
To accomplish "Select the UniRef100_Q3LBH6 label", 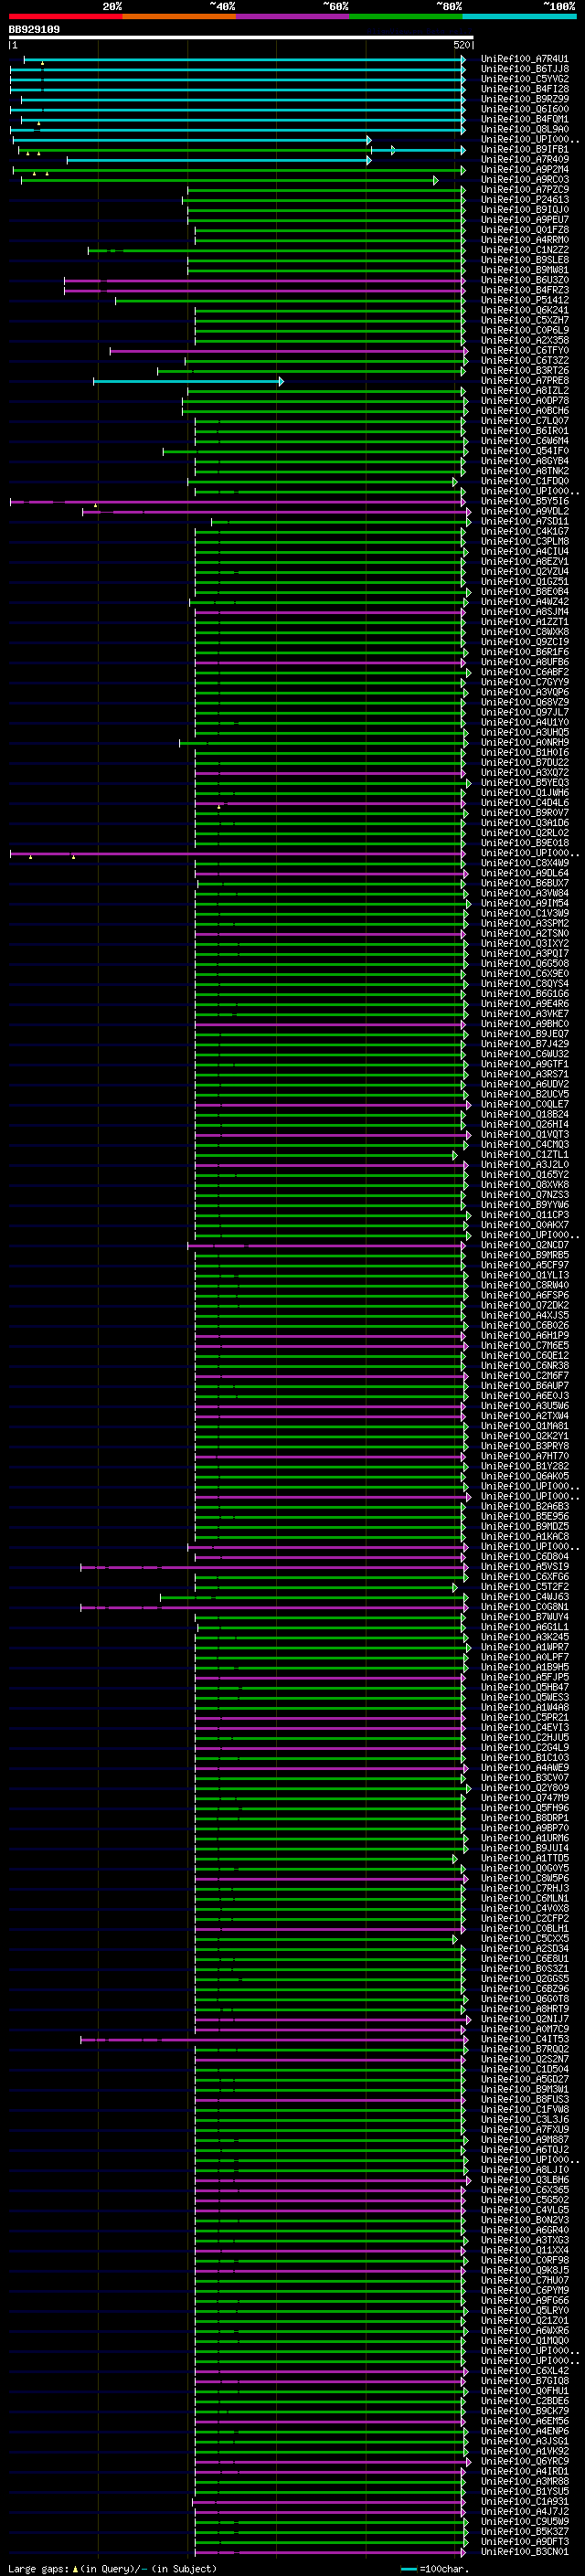I will (524, 2180).
